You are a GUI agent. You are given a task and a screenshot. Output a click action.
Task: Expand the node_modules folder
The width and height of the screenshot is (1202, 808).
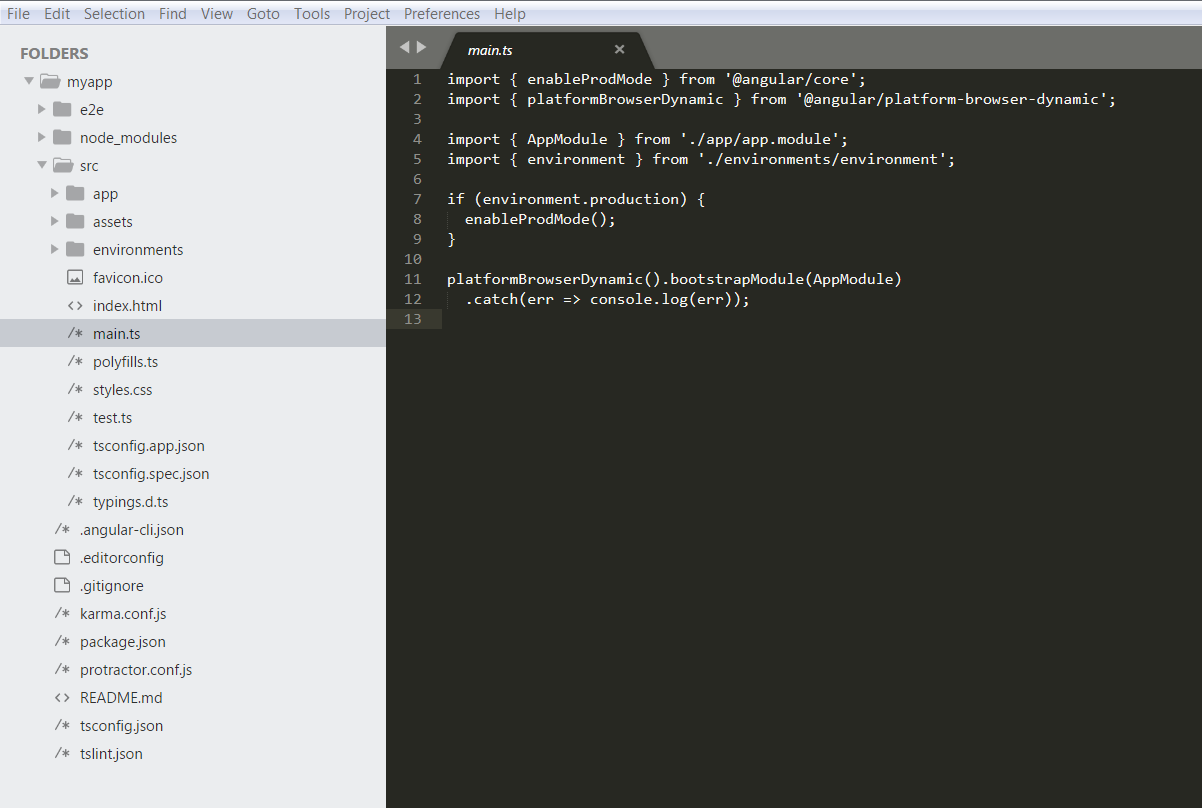click(x=42, y=137)
